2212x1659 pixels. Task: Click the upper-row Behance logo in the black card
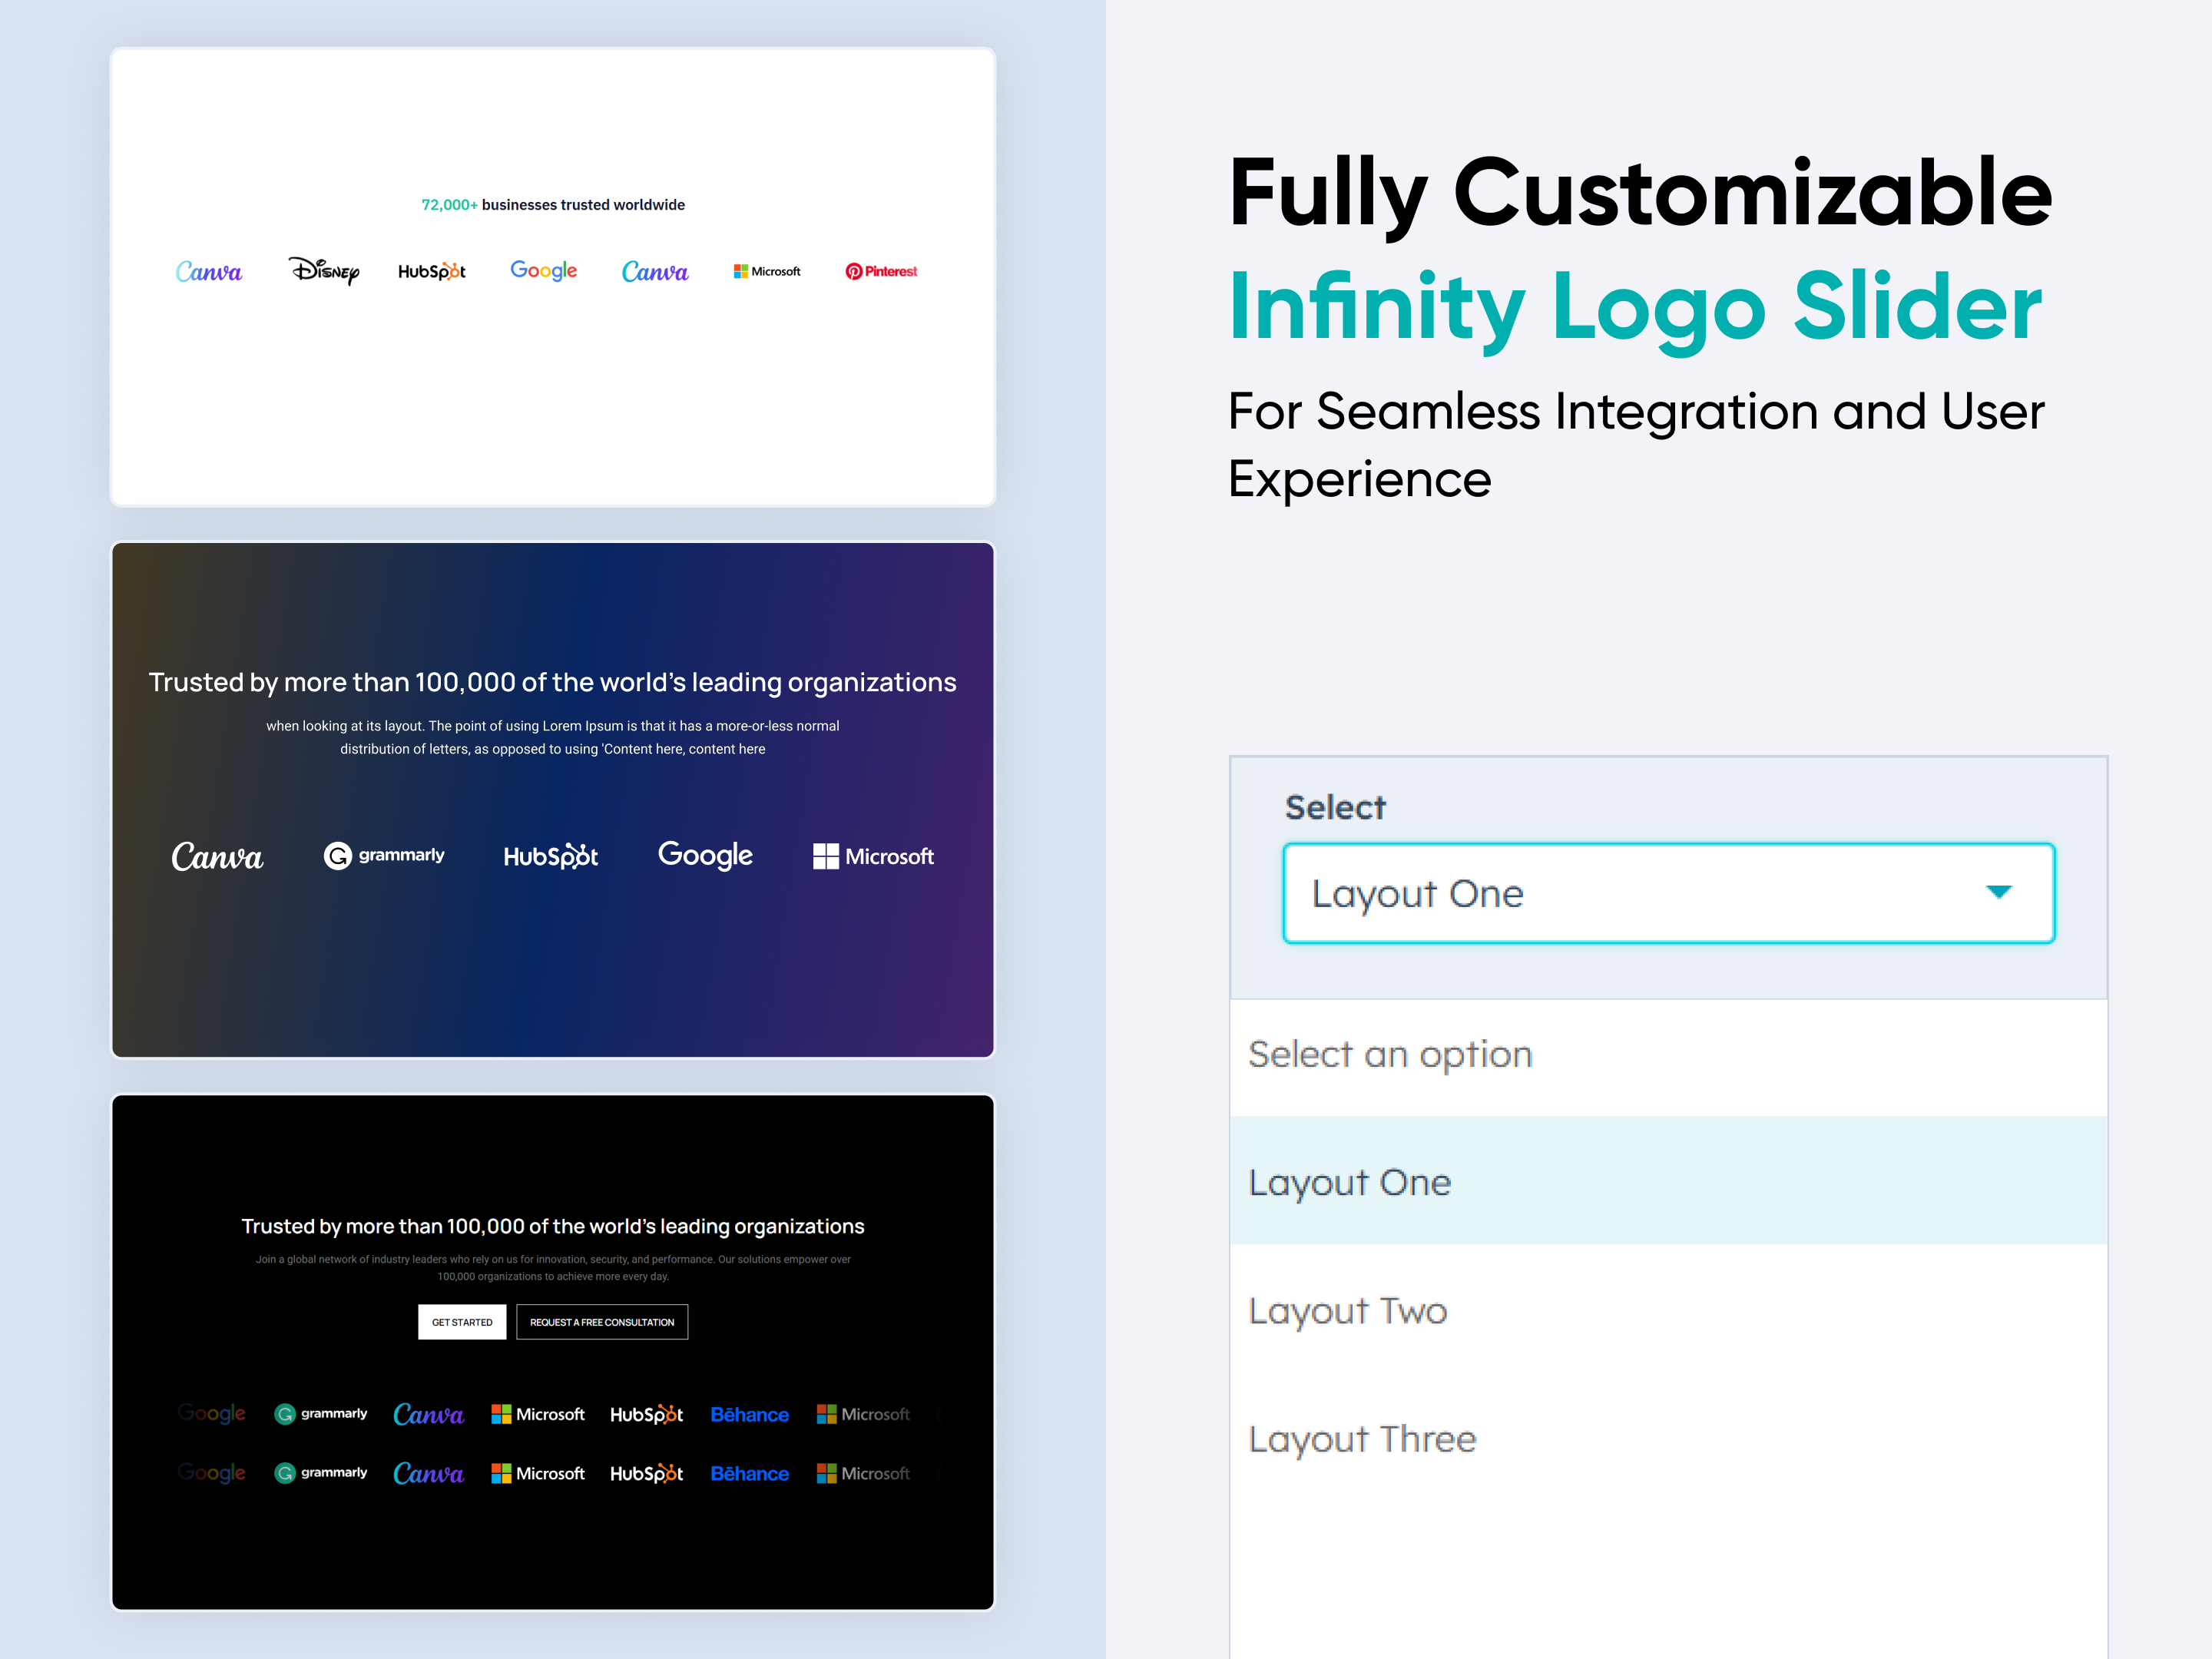(x=750, y=1414)
